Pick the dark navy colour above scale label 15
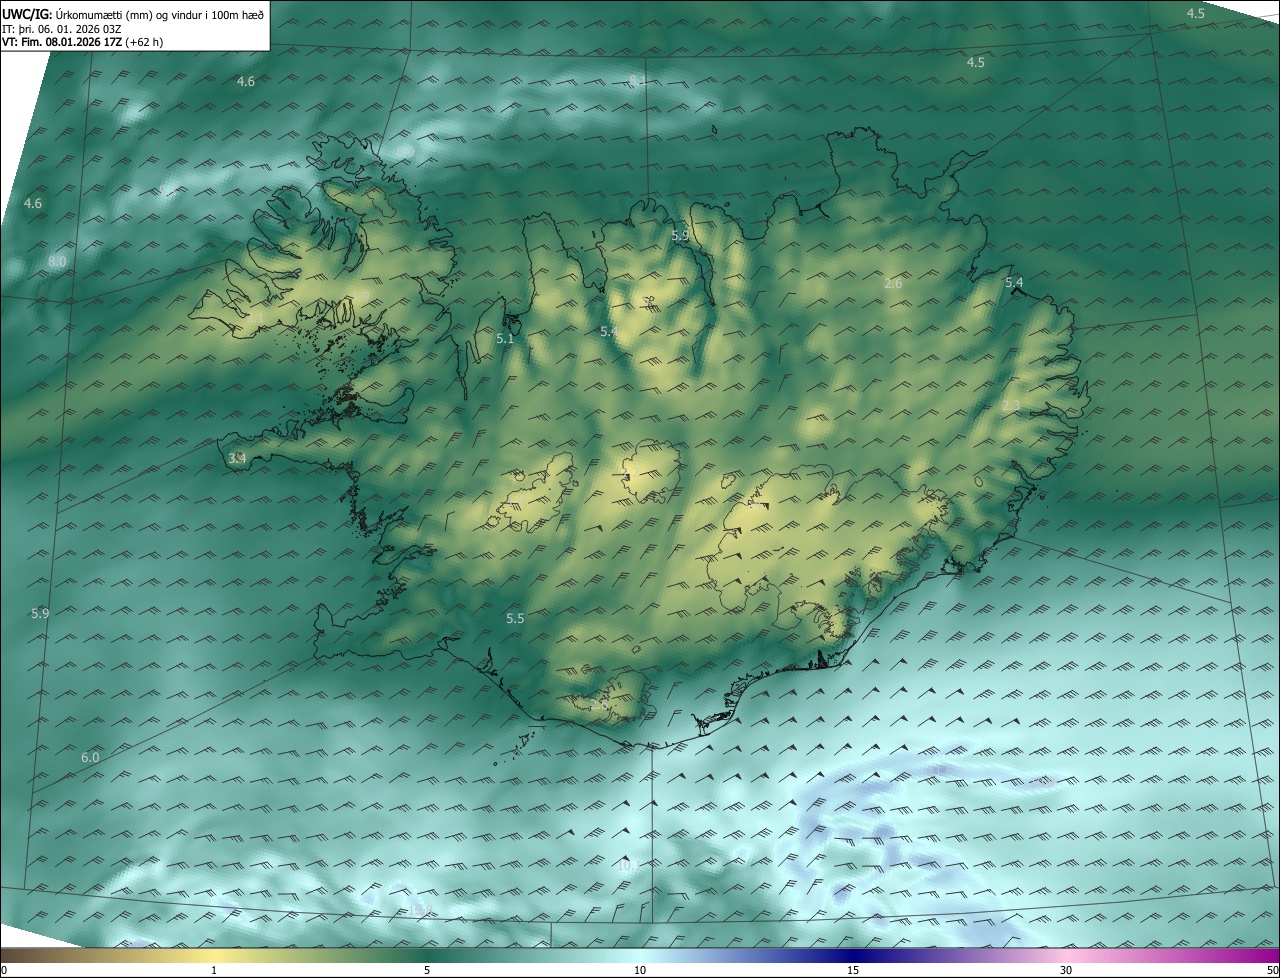The width and height of the screenshot is (1280, 978). tap(853, 955)
